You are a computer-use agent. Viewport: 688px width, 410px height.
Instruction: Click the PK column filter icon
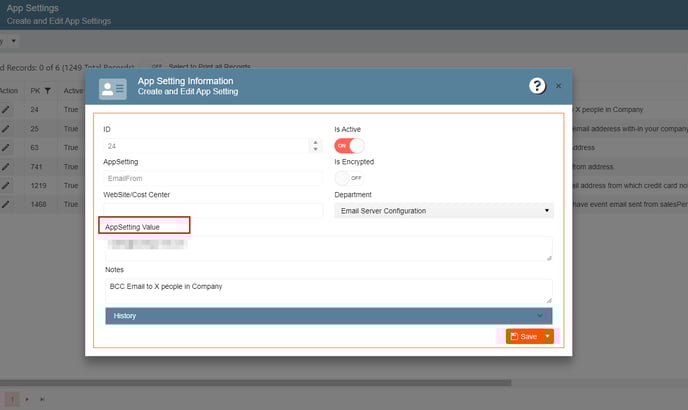pyautogui.click(x=47, y=91)
